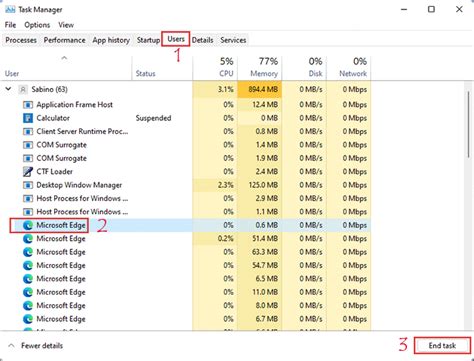Click the Edge icon on the 54.7 MB row
This screenshot has width=474, height=361.
[x=28, y=265]
